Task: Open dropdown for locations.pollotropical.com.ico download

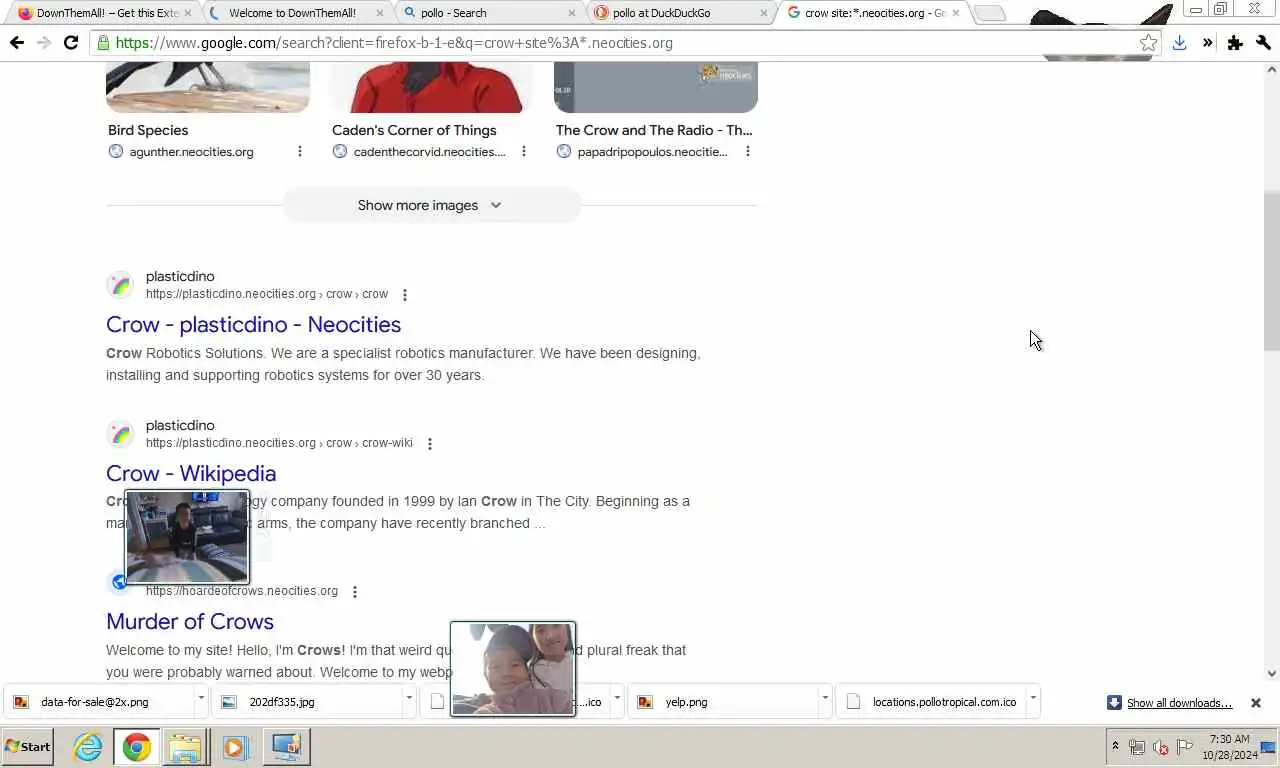Action: pos(1033,697)
